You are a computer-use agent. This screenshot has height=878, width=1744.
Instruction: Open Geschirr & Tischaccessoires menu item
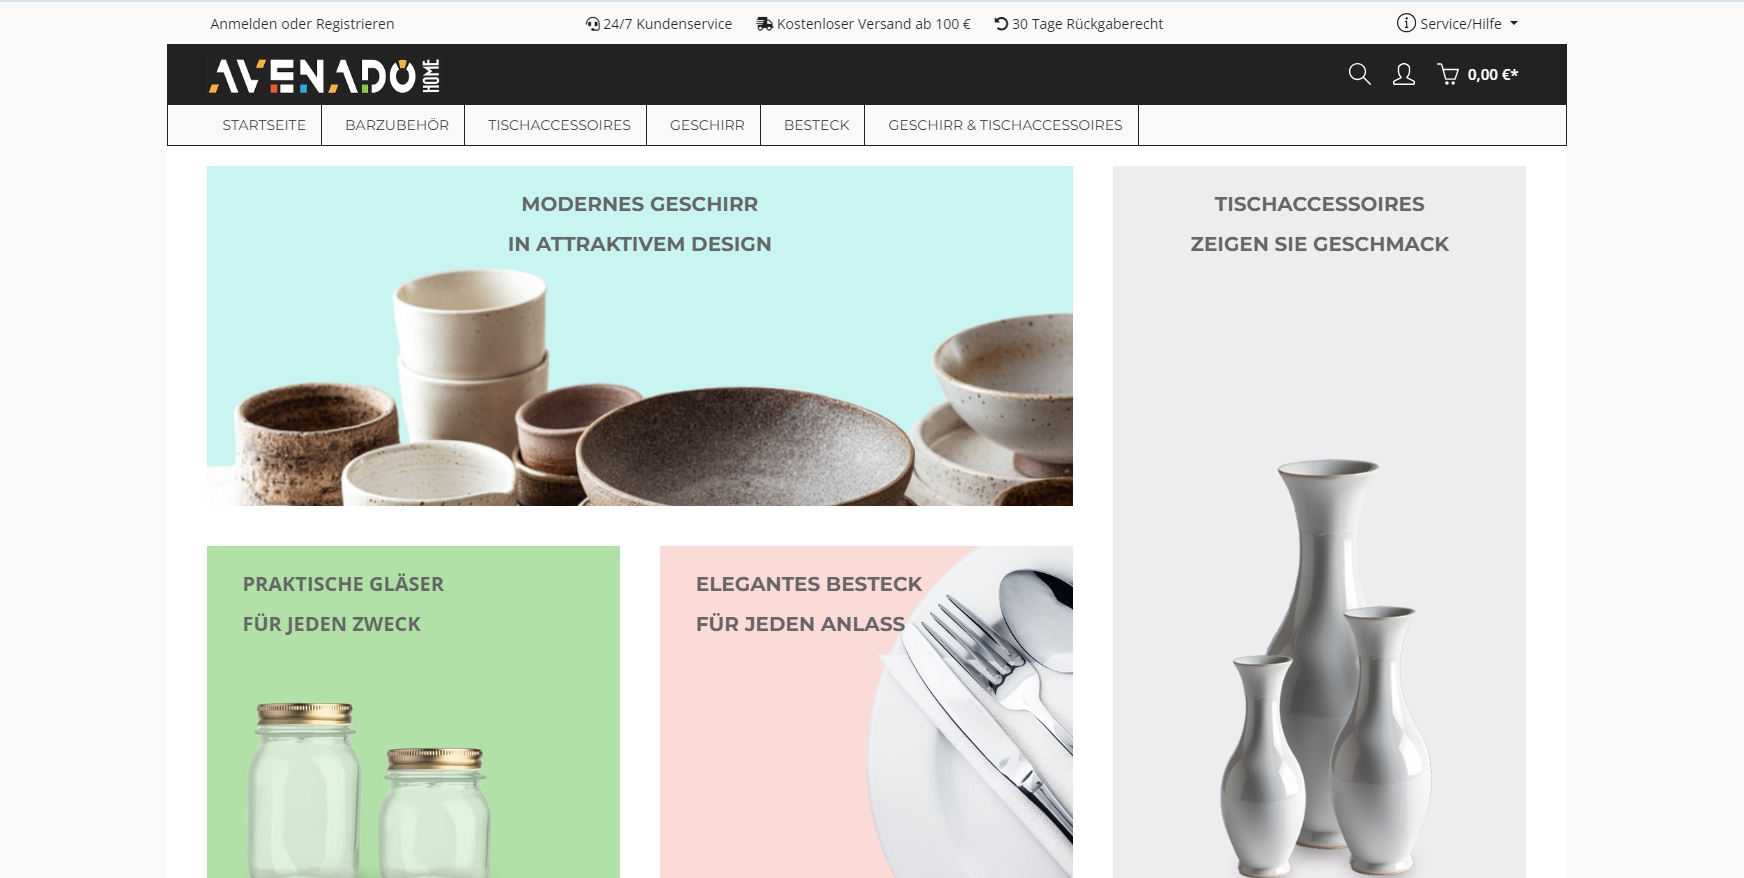click(1005, 125)
